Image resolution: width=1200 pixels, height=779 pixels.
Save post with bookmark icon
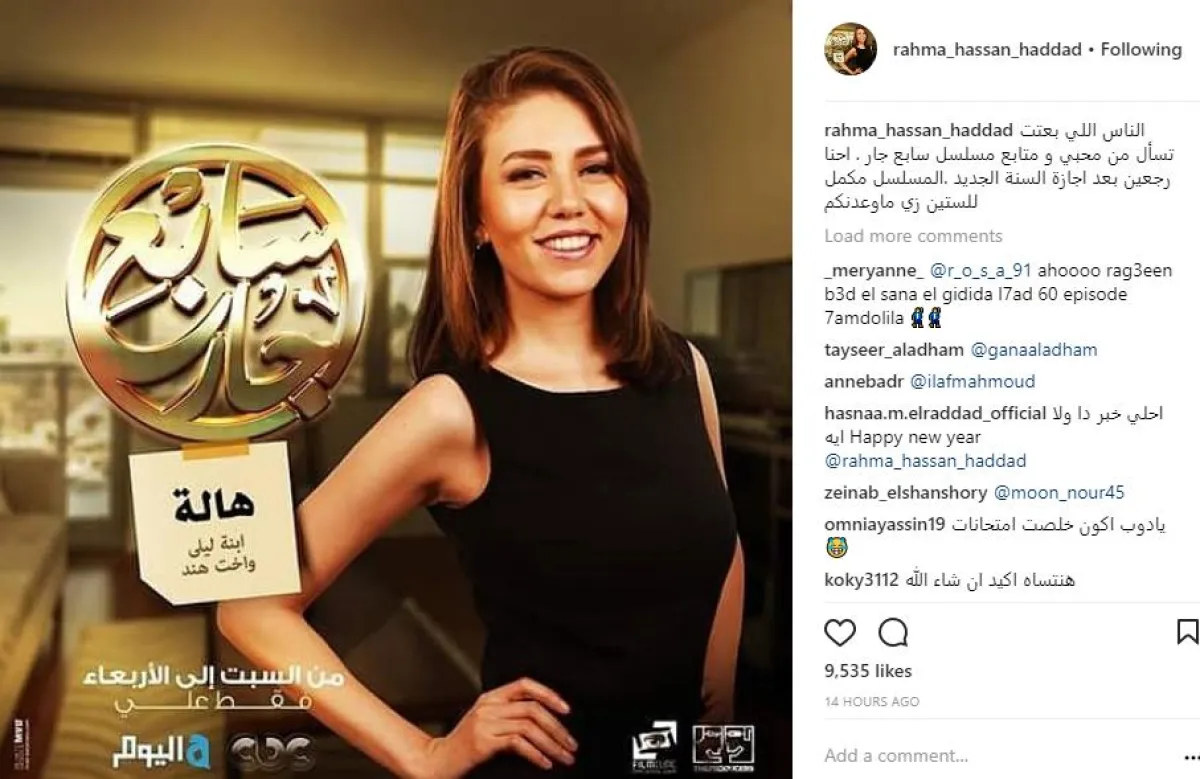click(x=1187, y=632)
